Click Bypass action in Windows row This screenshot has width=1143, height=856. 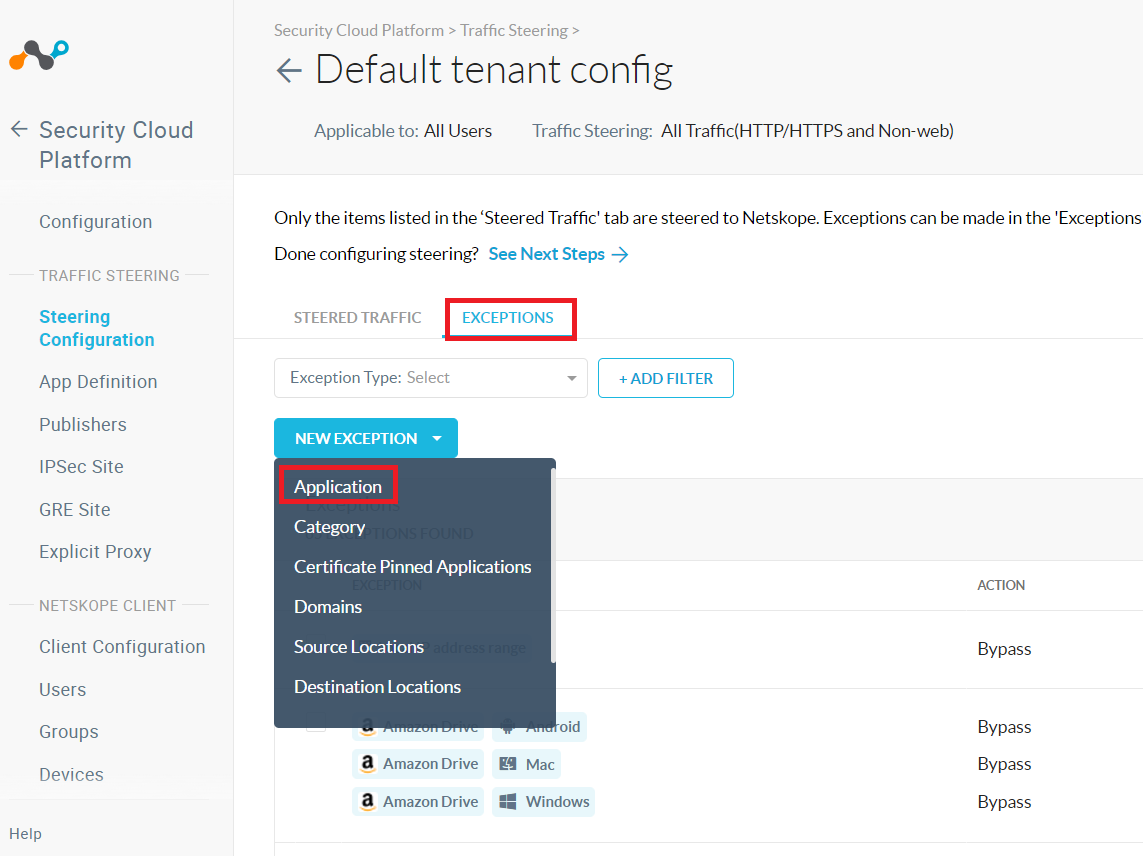tap(1004, 802)
